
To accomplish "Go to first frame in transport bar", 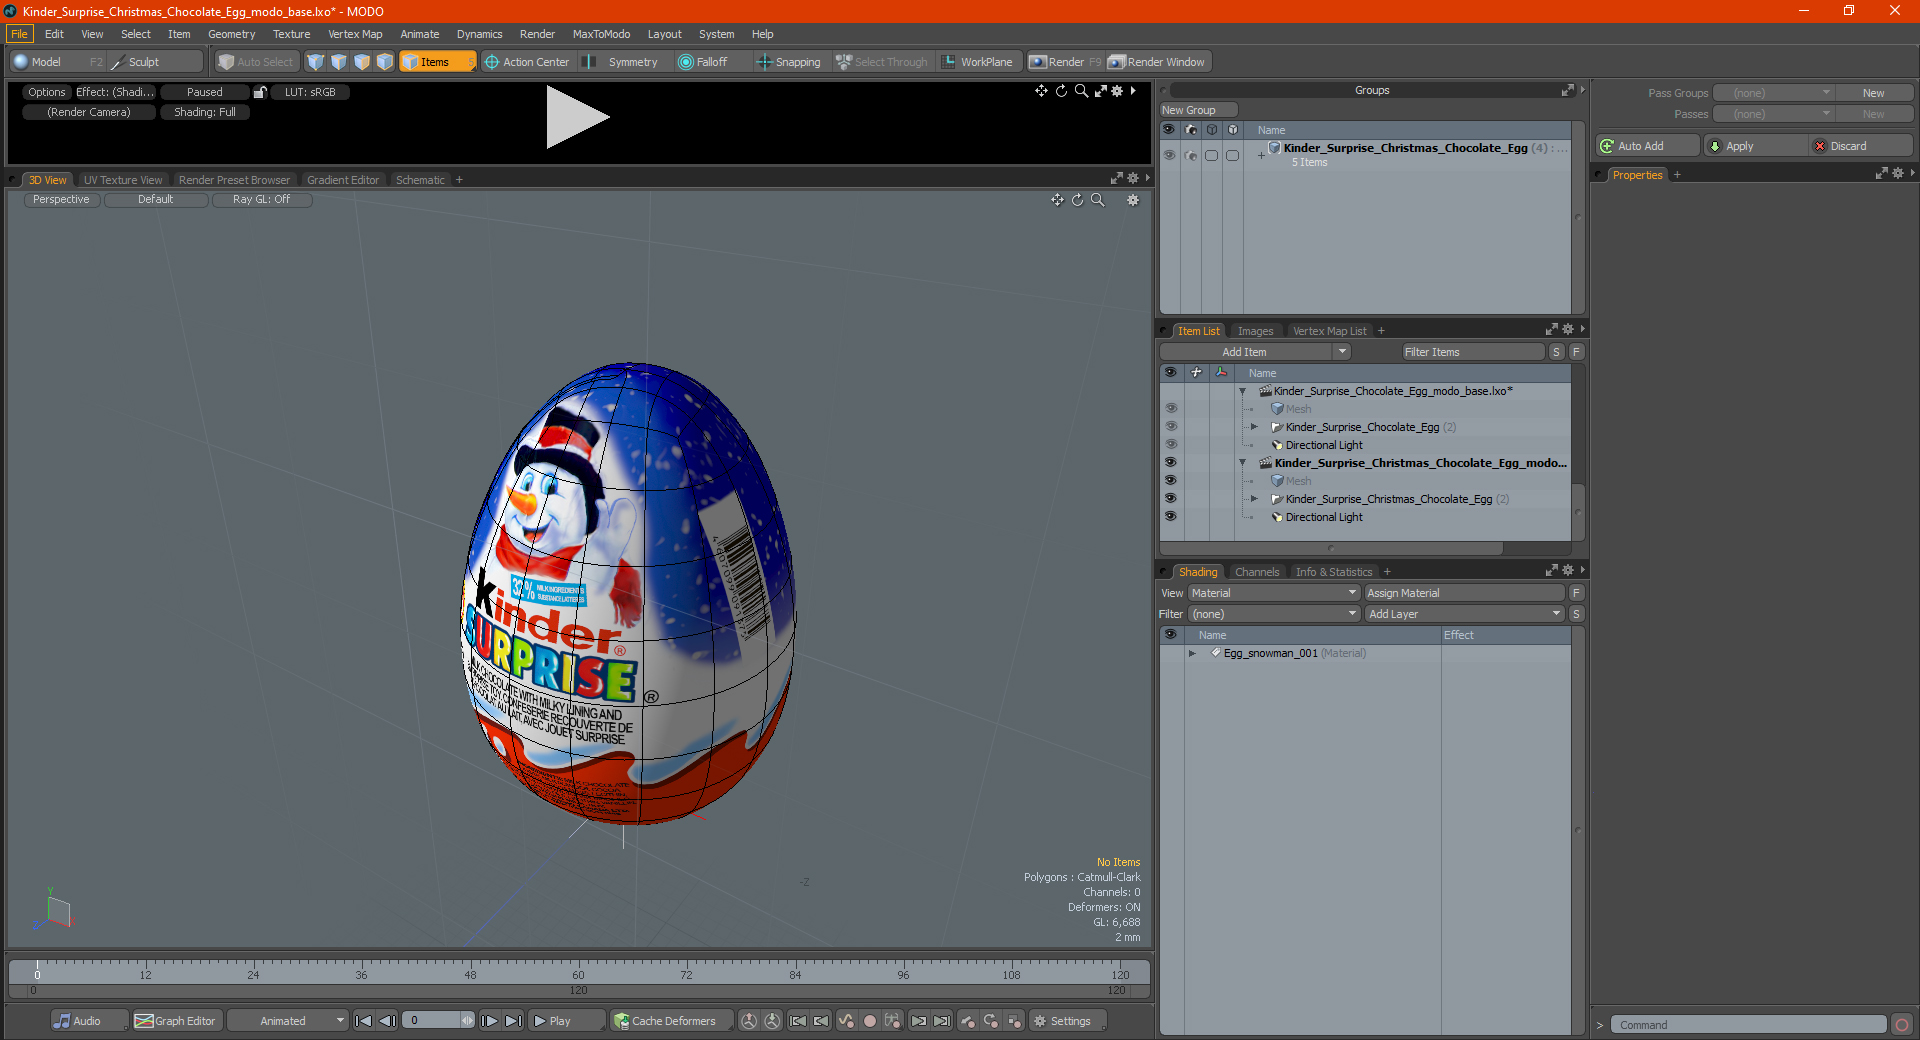I will (x=364, y=1021).
